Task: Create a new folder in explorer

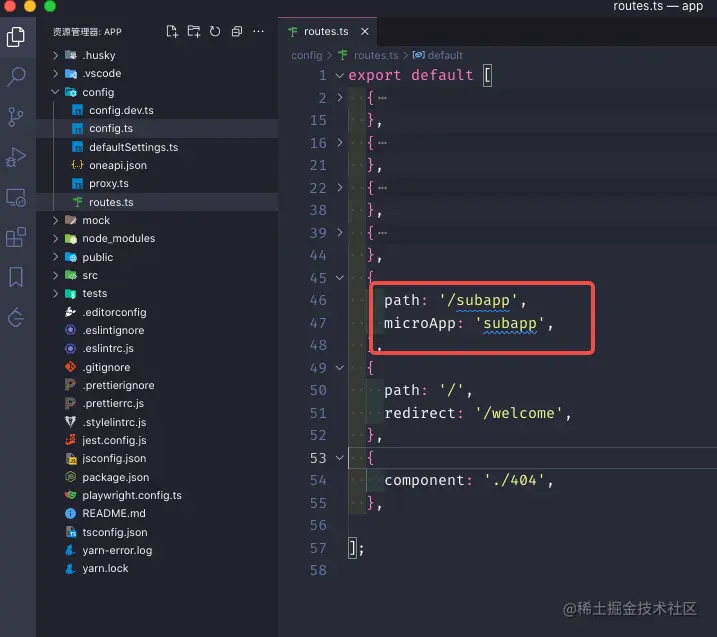Action: tap(194, 32)
